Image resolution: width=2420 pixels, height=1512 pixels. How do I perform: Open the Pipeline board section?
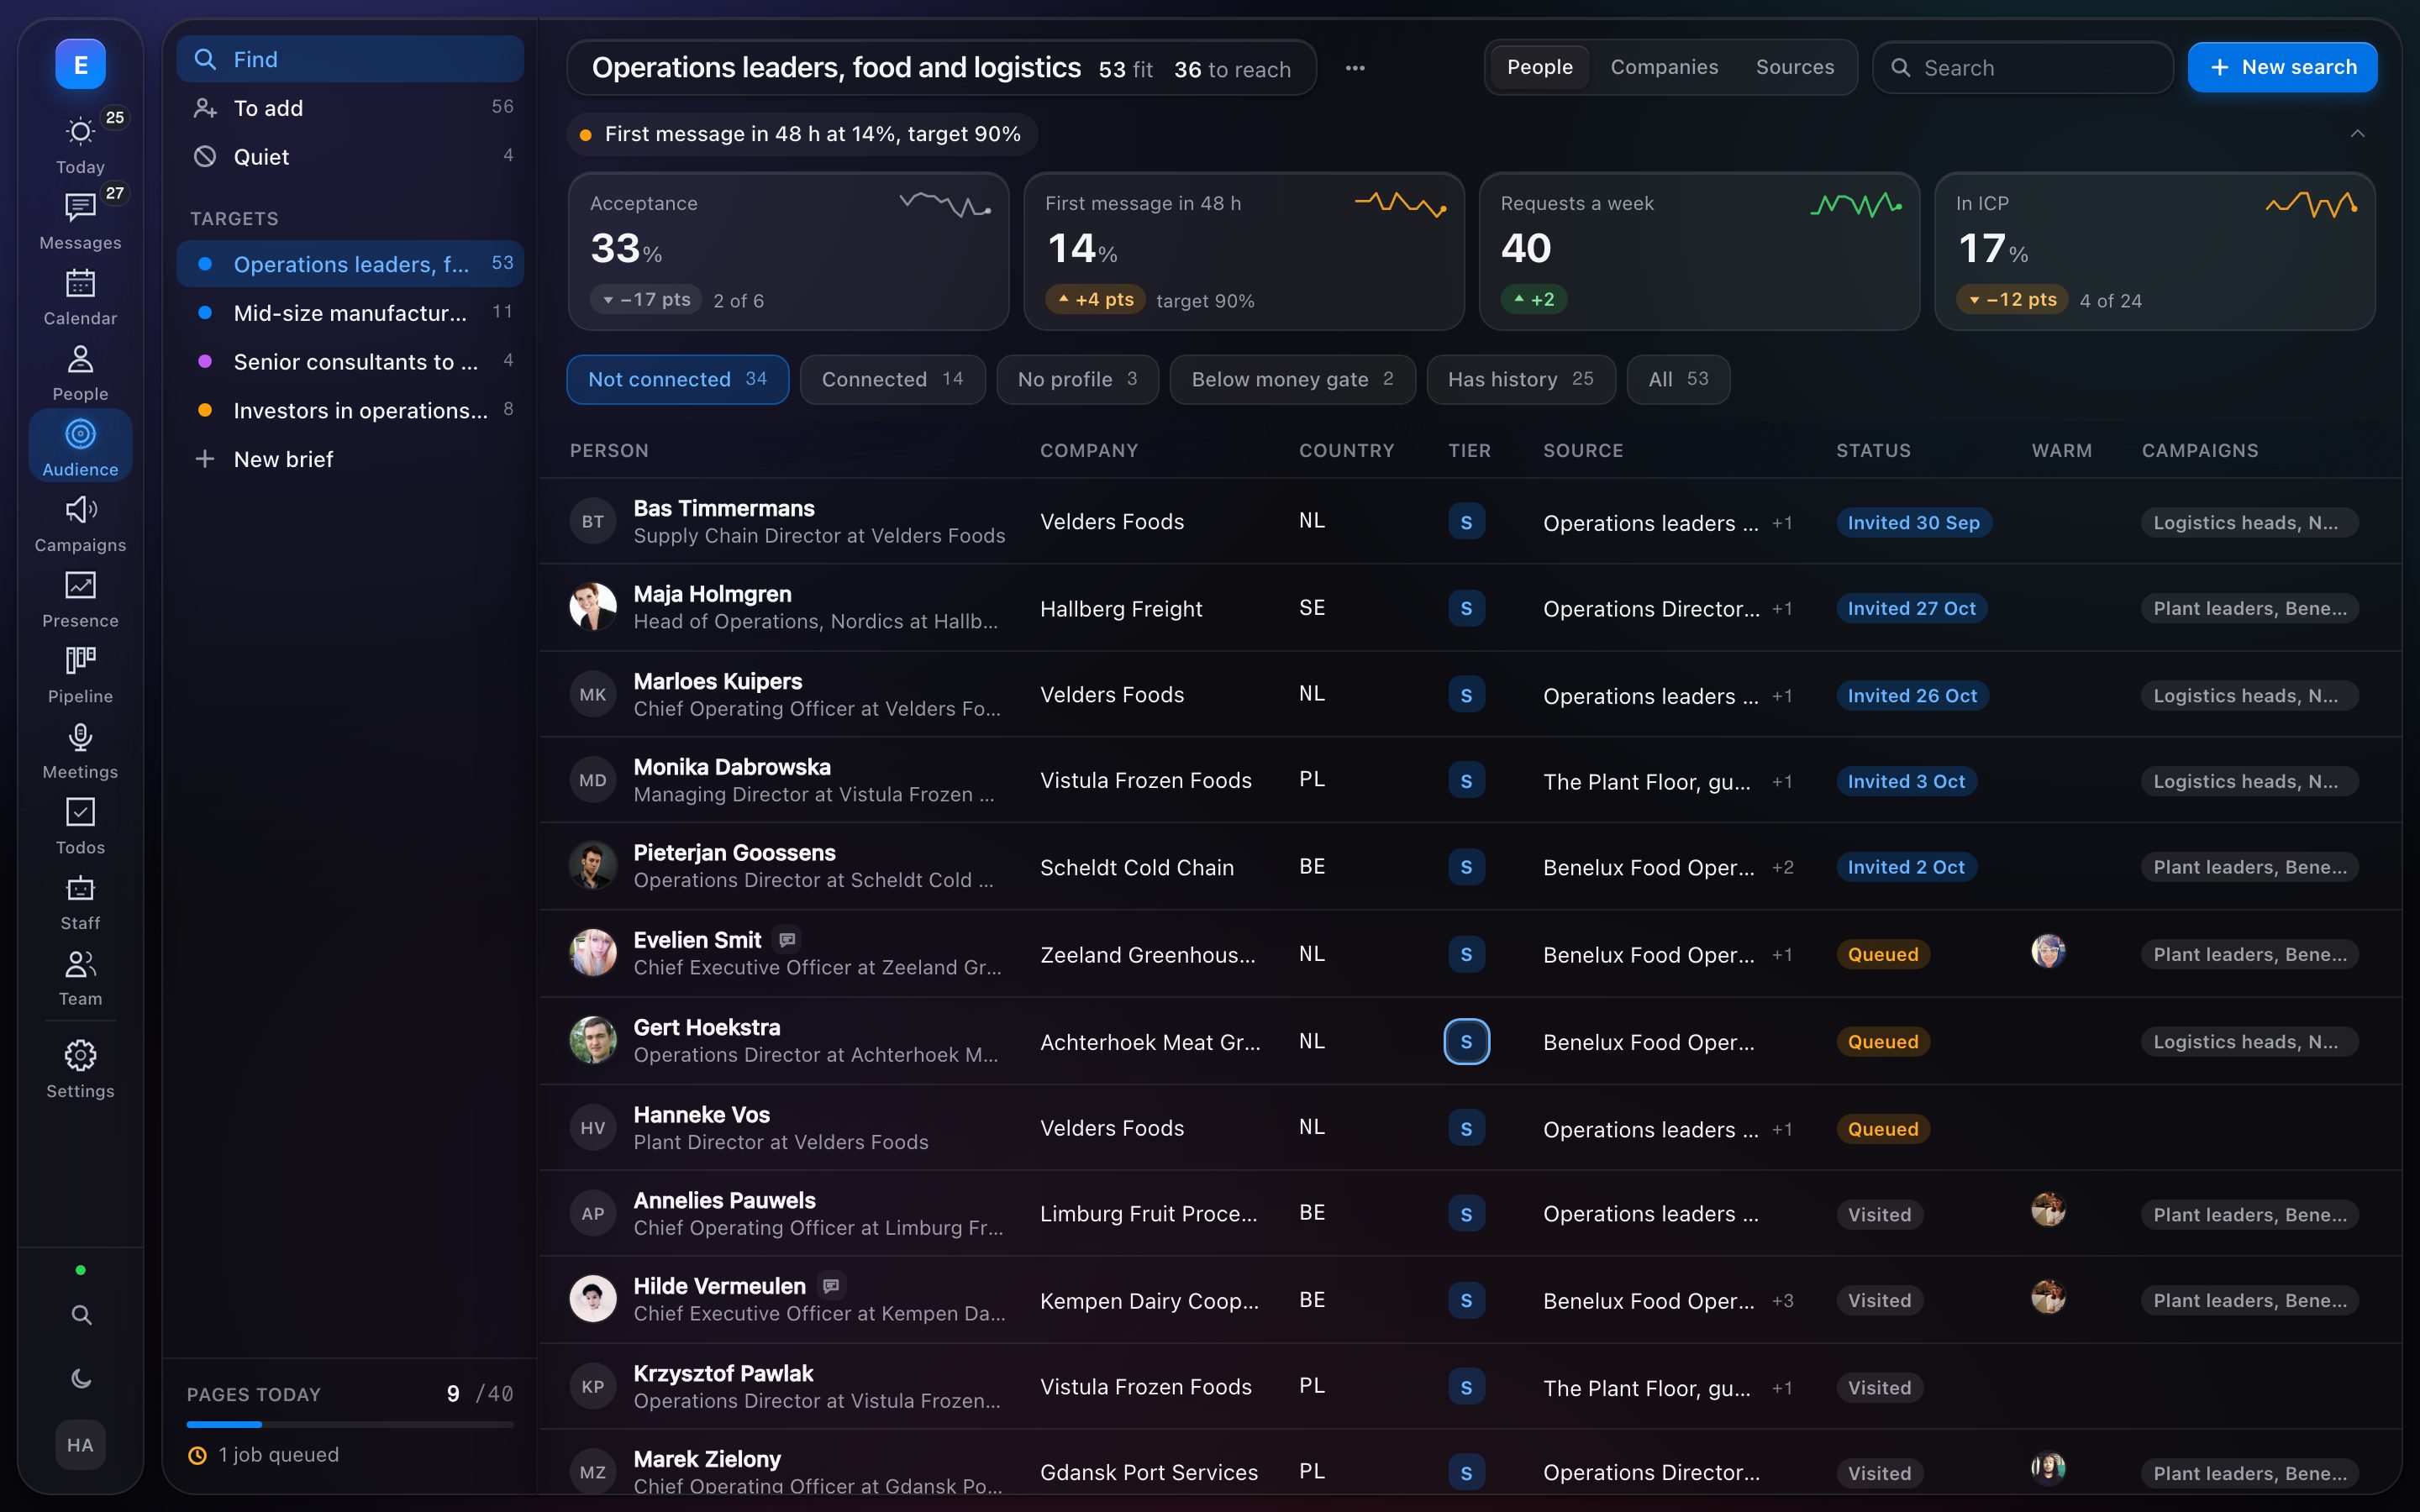[x=80, y=674]
